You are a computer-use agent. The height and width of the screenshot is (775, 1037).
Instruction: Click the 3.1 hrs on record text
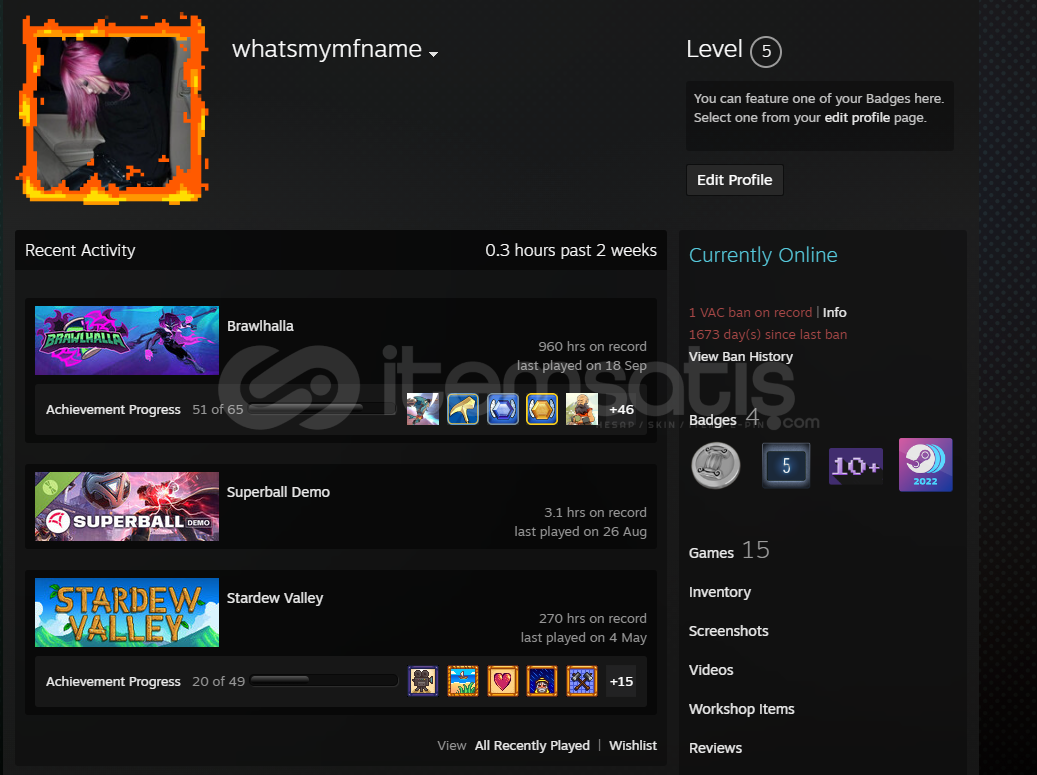pos(595,512)
